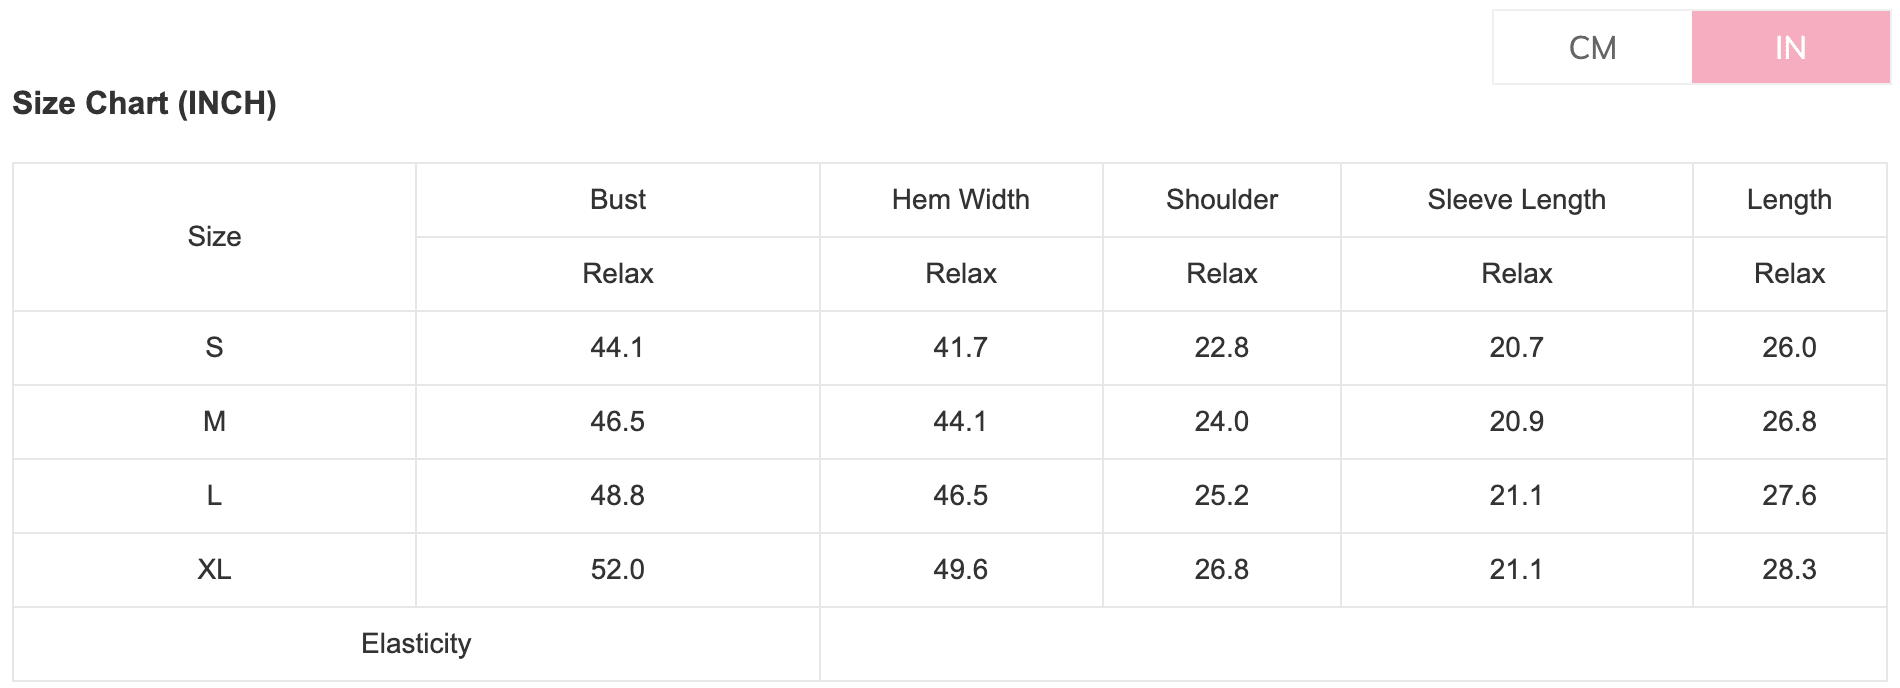Viewport: 1900px width, 688px height.
Task: Select the XL size row label
Action: (x=214, y=570)
